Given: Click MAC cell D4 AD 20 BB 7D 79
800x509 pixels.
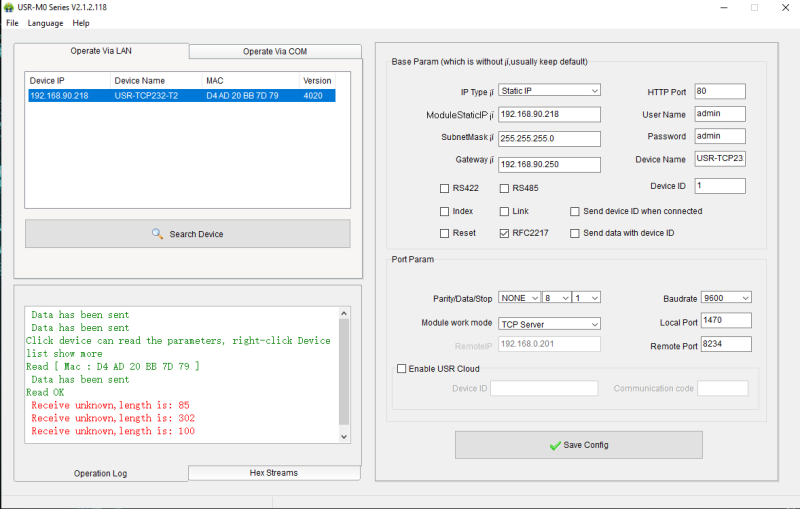Looking at the screenshot, I should point(242,95).
